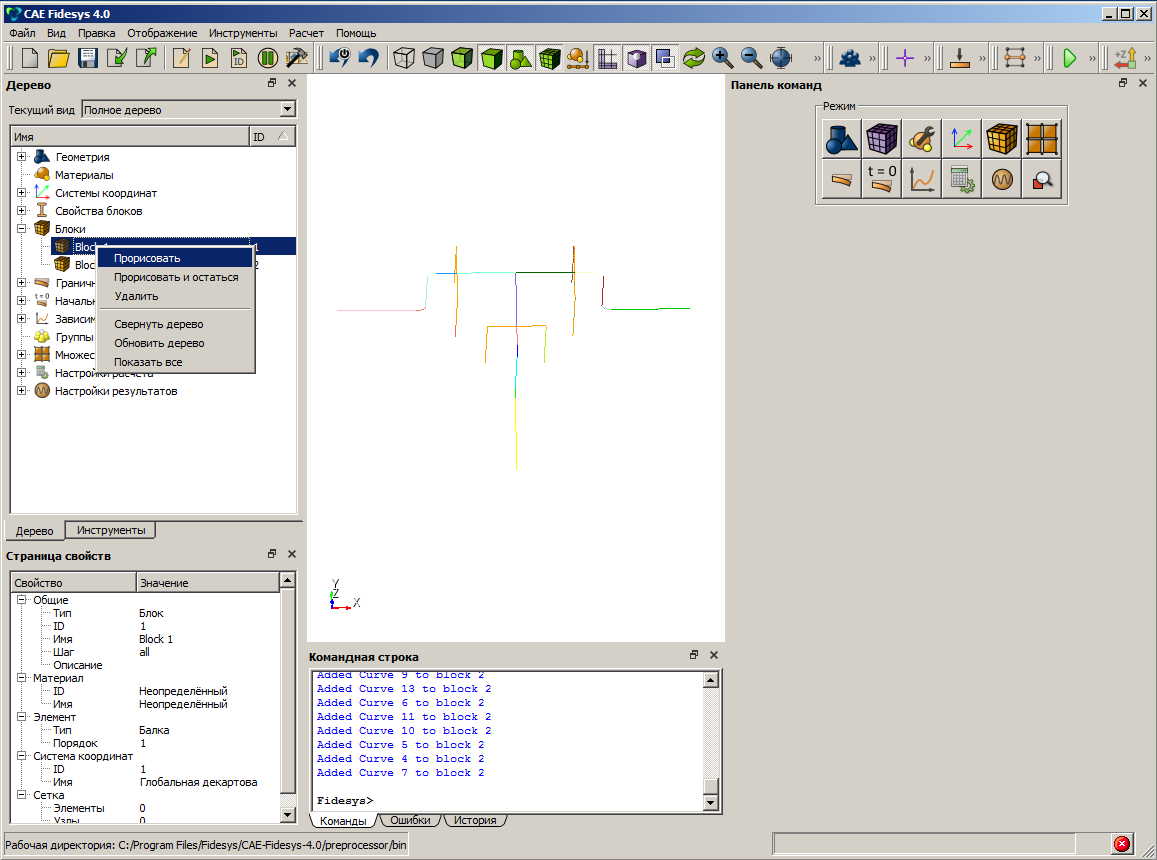Collapse the Материал property group

[x=21, y=678]
